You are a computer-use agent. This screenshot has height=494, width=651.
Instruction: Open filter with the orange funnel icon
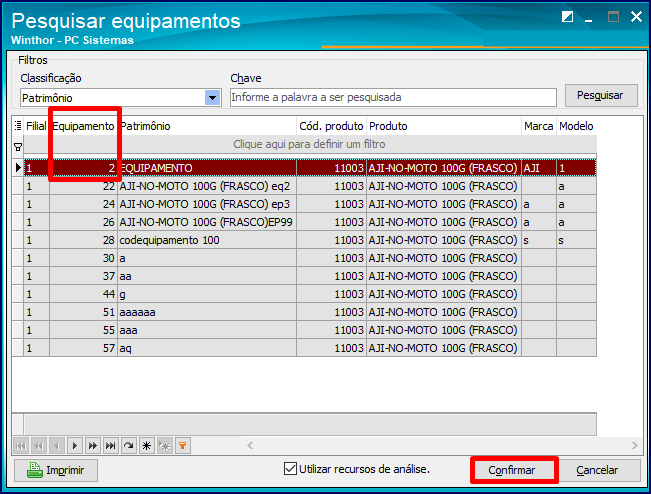(183, 446)
